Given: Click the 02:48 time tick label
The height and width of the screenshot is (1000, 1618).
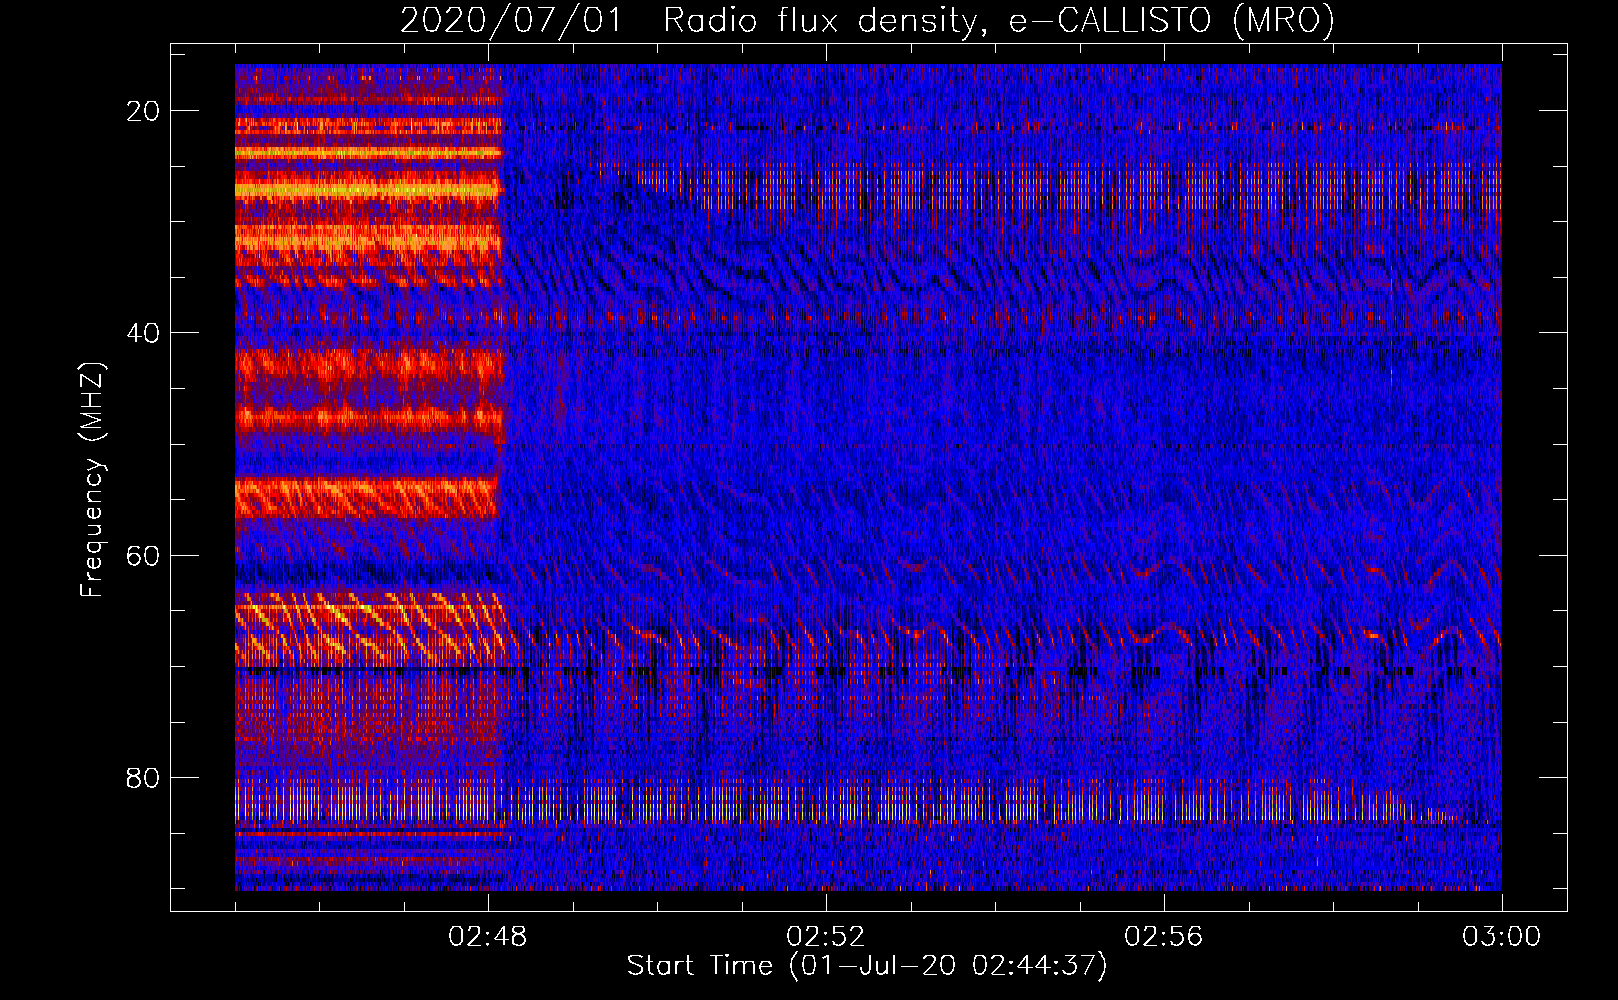Looking at the screenshot, I should (488, 937).
